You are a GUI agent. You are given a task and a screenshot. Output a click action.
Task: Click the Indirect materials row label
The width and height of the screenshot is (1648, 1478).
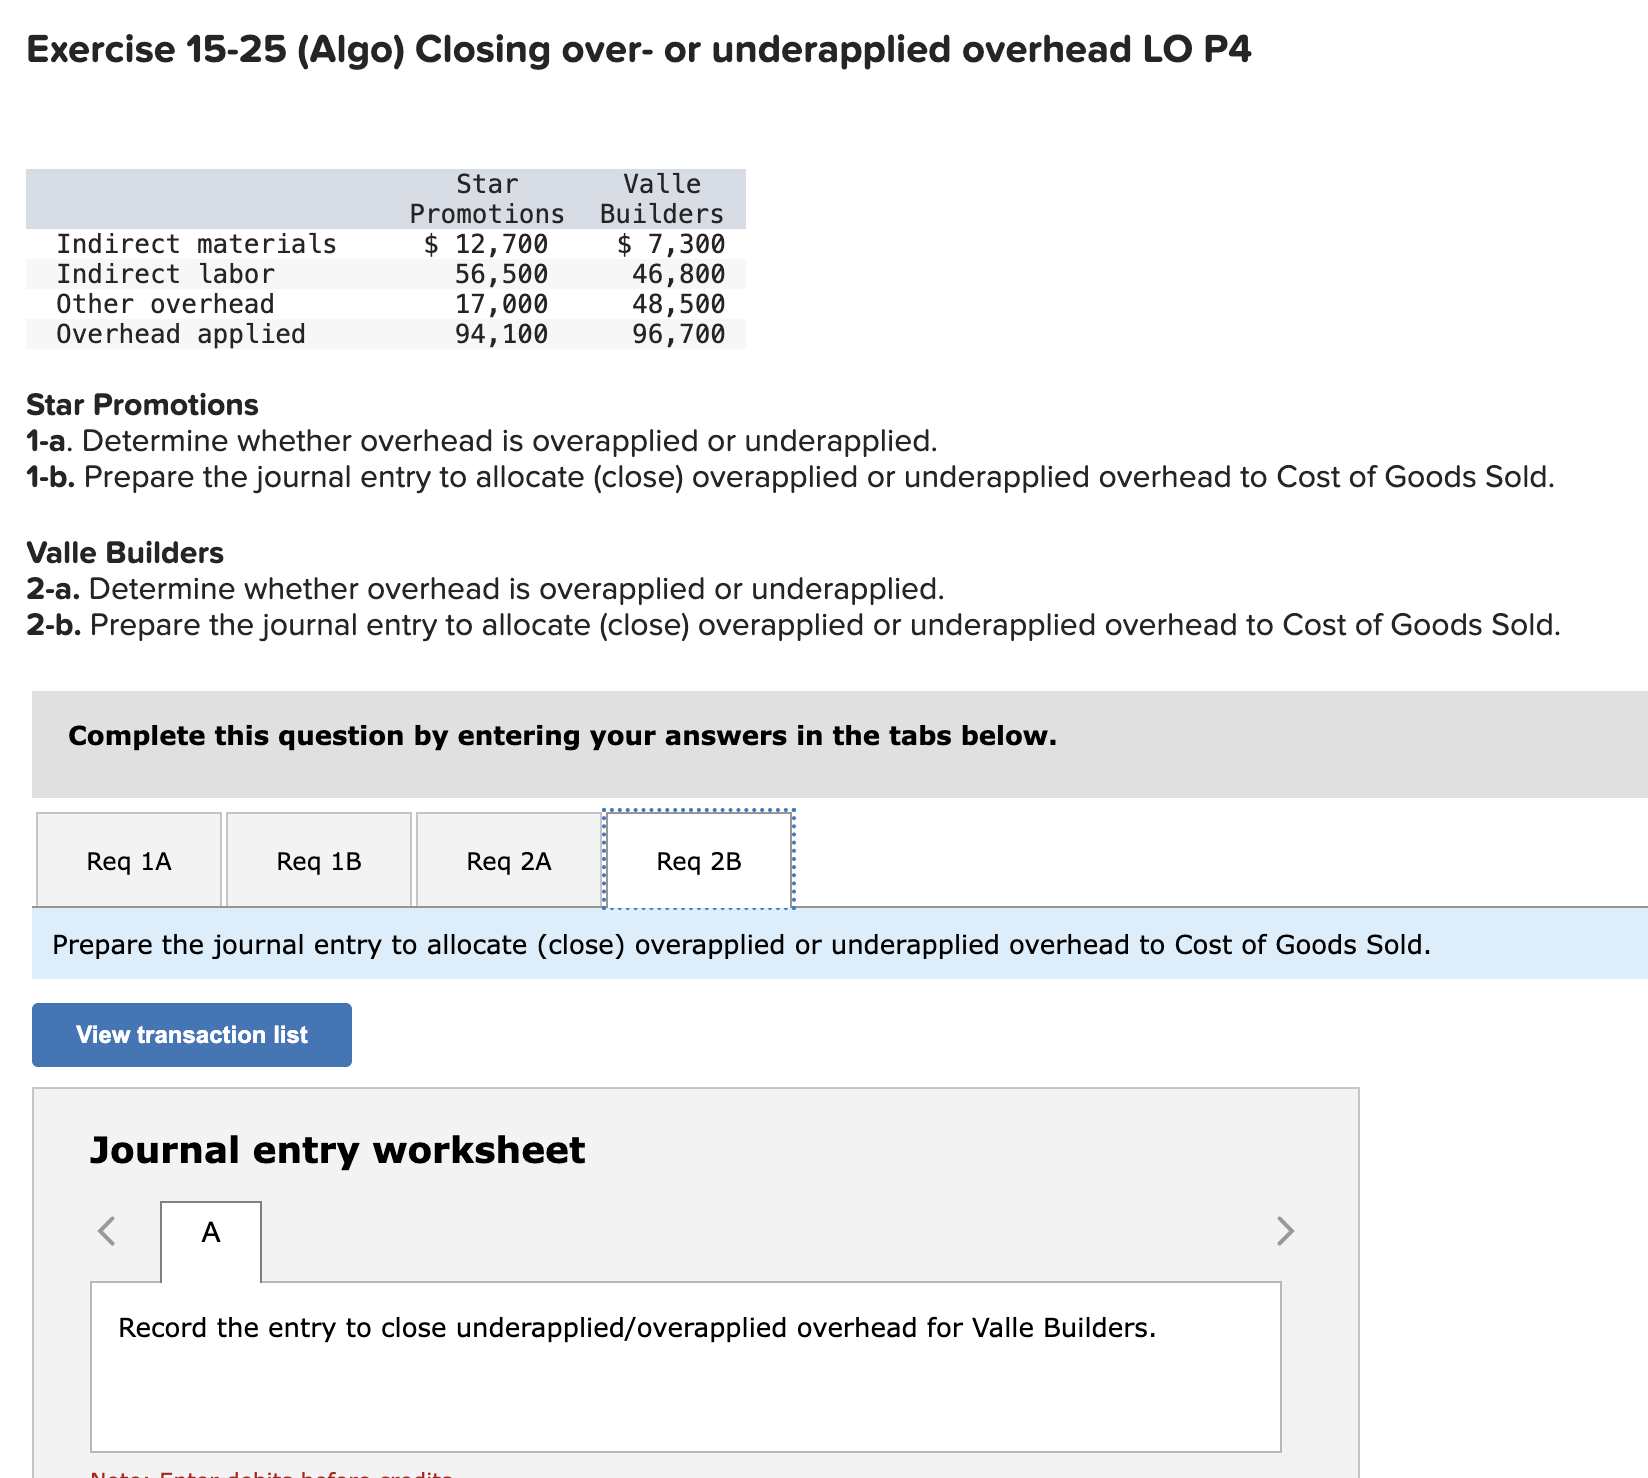[196, 244]
